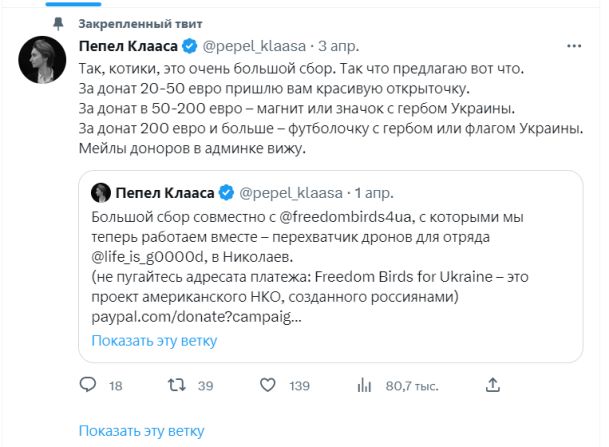Click the pin icon beside Закрепленный твит
This screenshot has height=447, width=609.
click(x=59, y=19)
